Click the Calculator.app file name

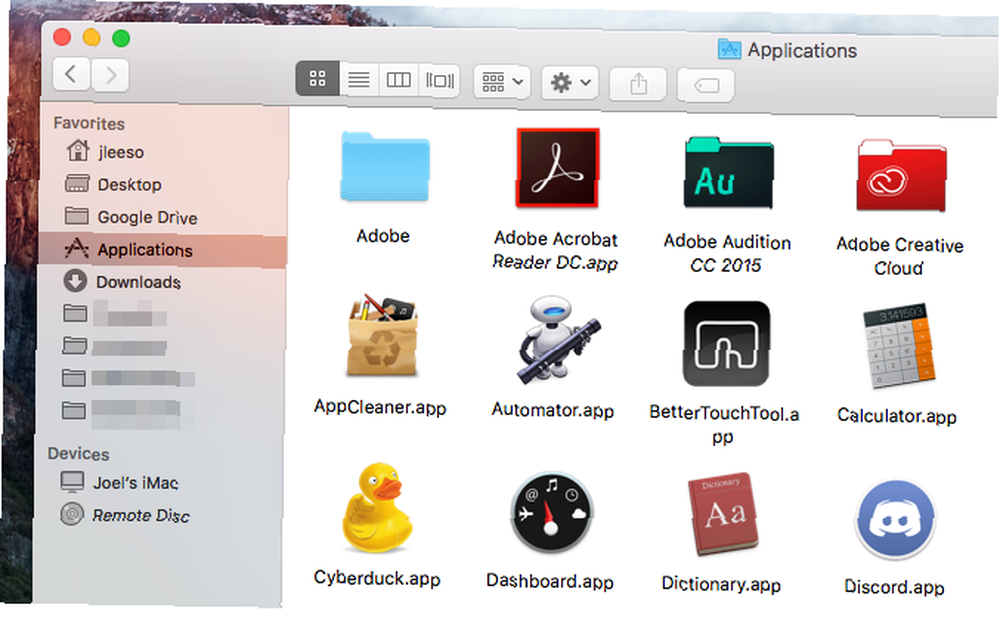click(x=897, y=416)
